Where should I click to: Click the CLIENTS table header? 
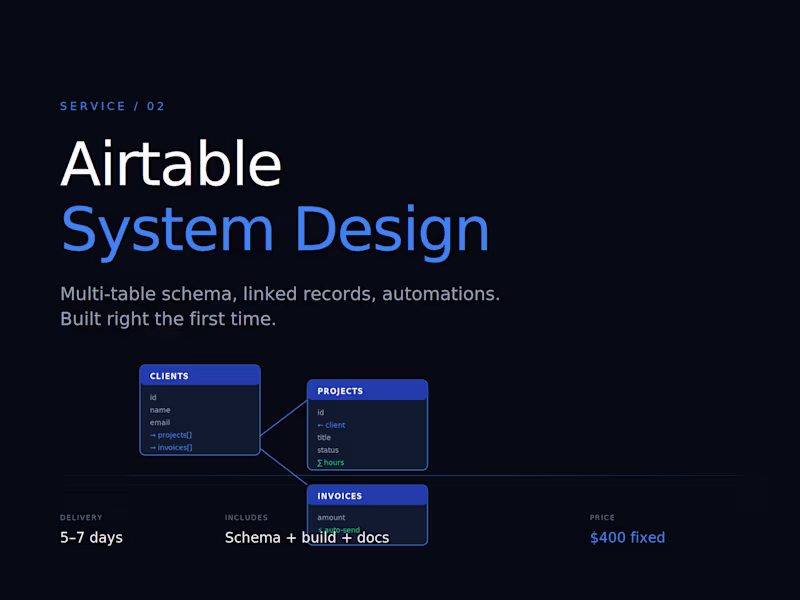point(200,376)
